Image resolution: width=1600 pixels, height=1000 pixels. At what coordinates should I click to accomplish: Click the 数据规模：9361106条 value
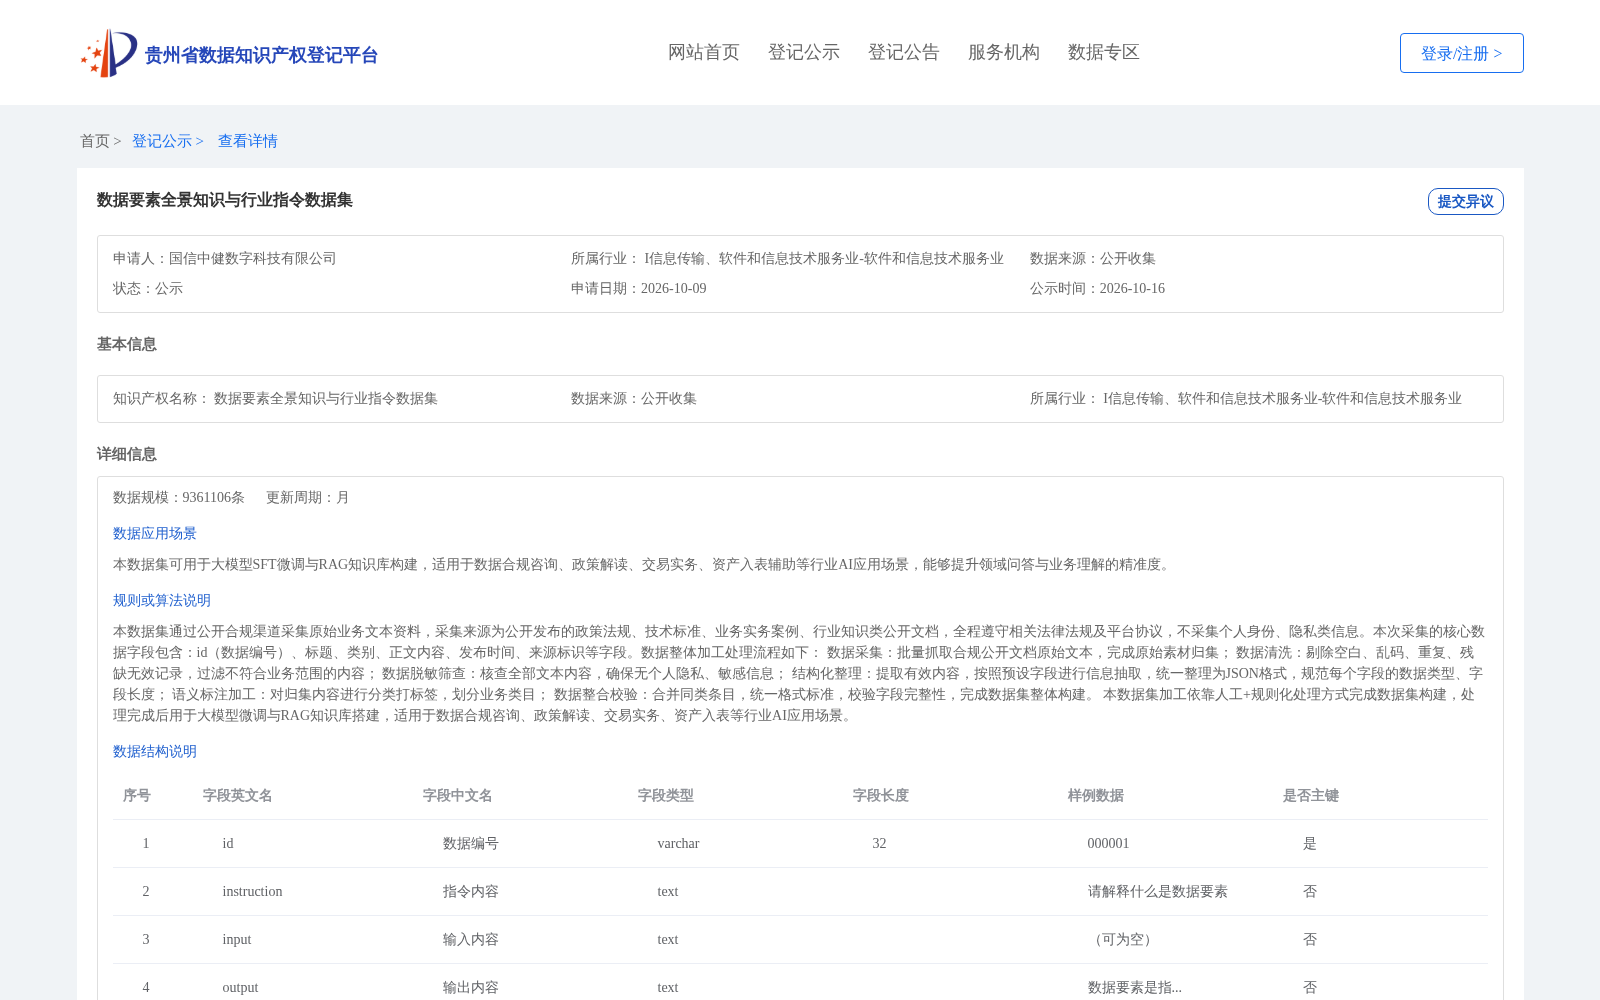click(x=179, y=497)
